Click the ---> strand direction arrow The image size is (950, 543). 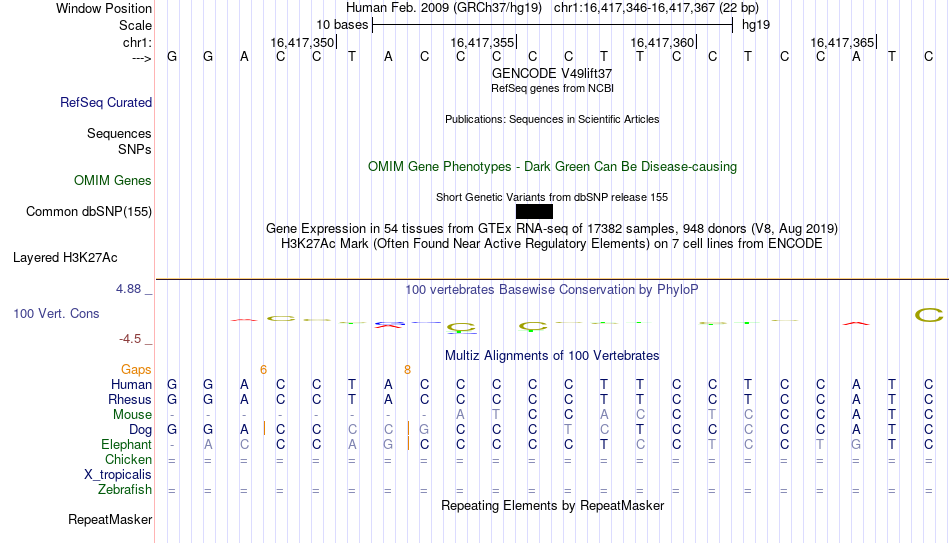pos(142,58)
